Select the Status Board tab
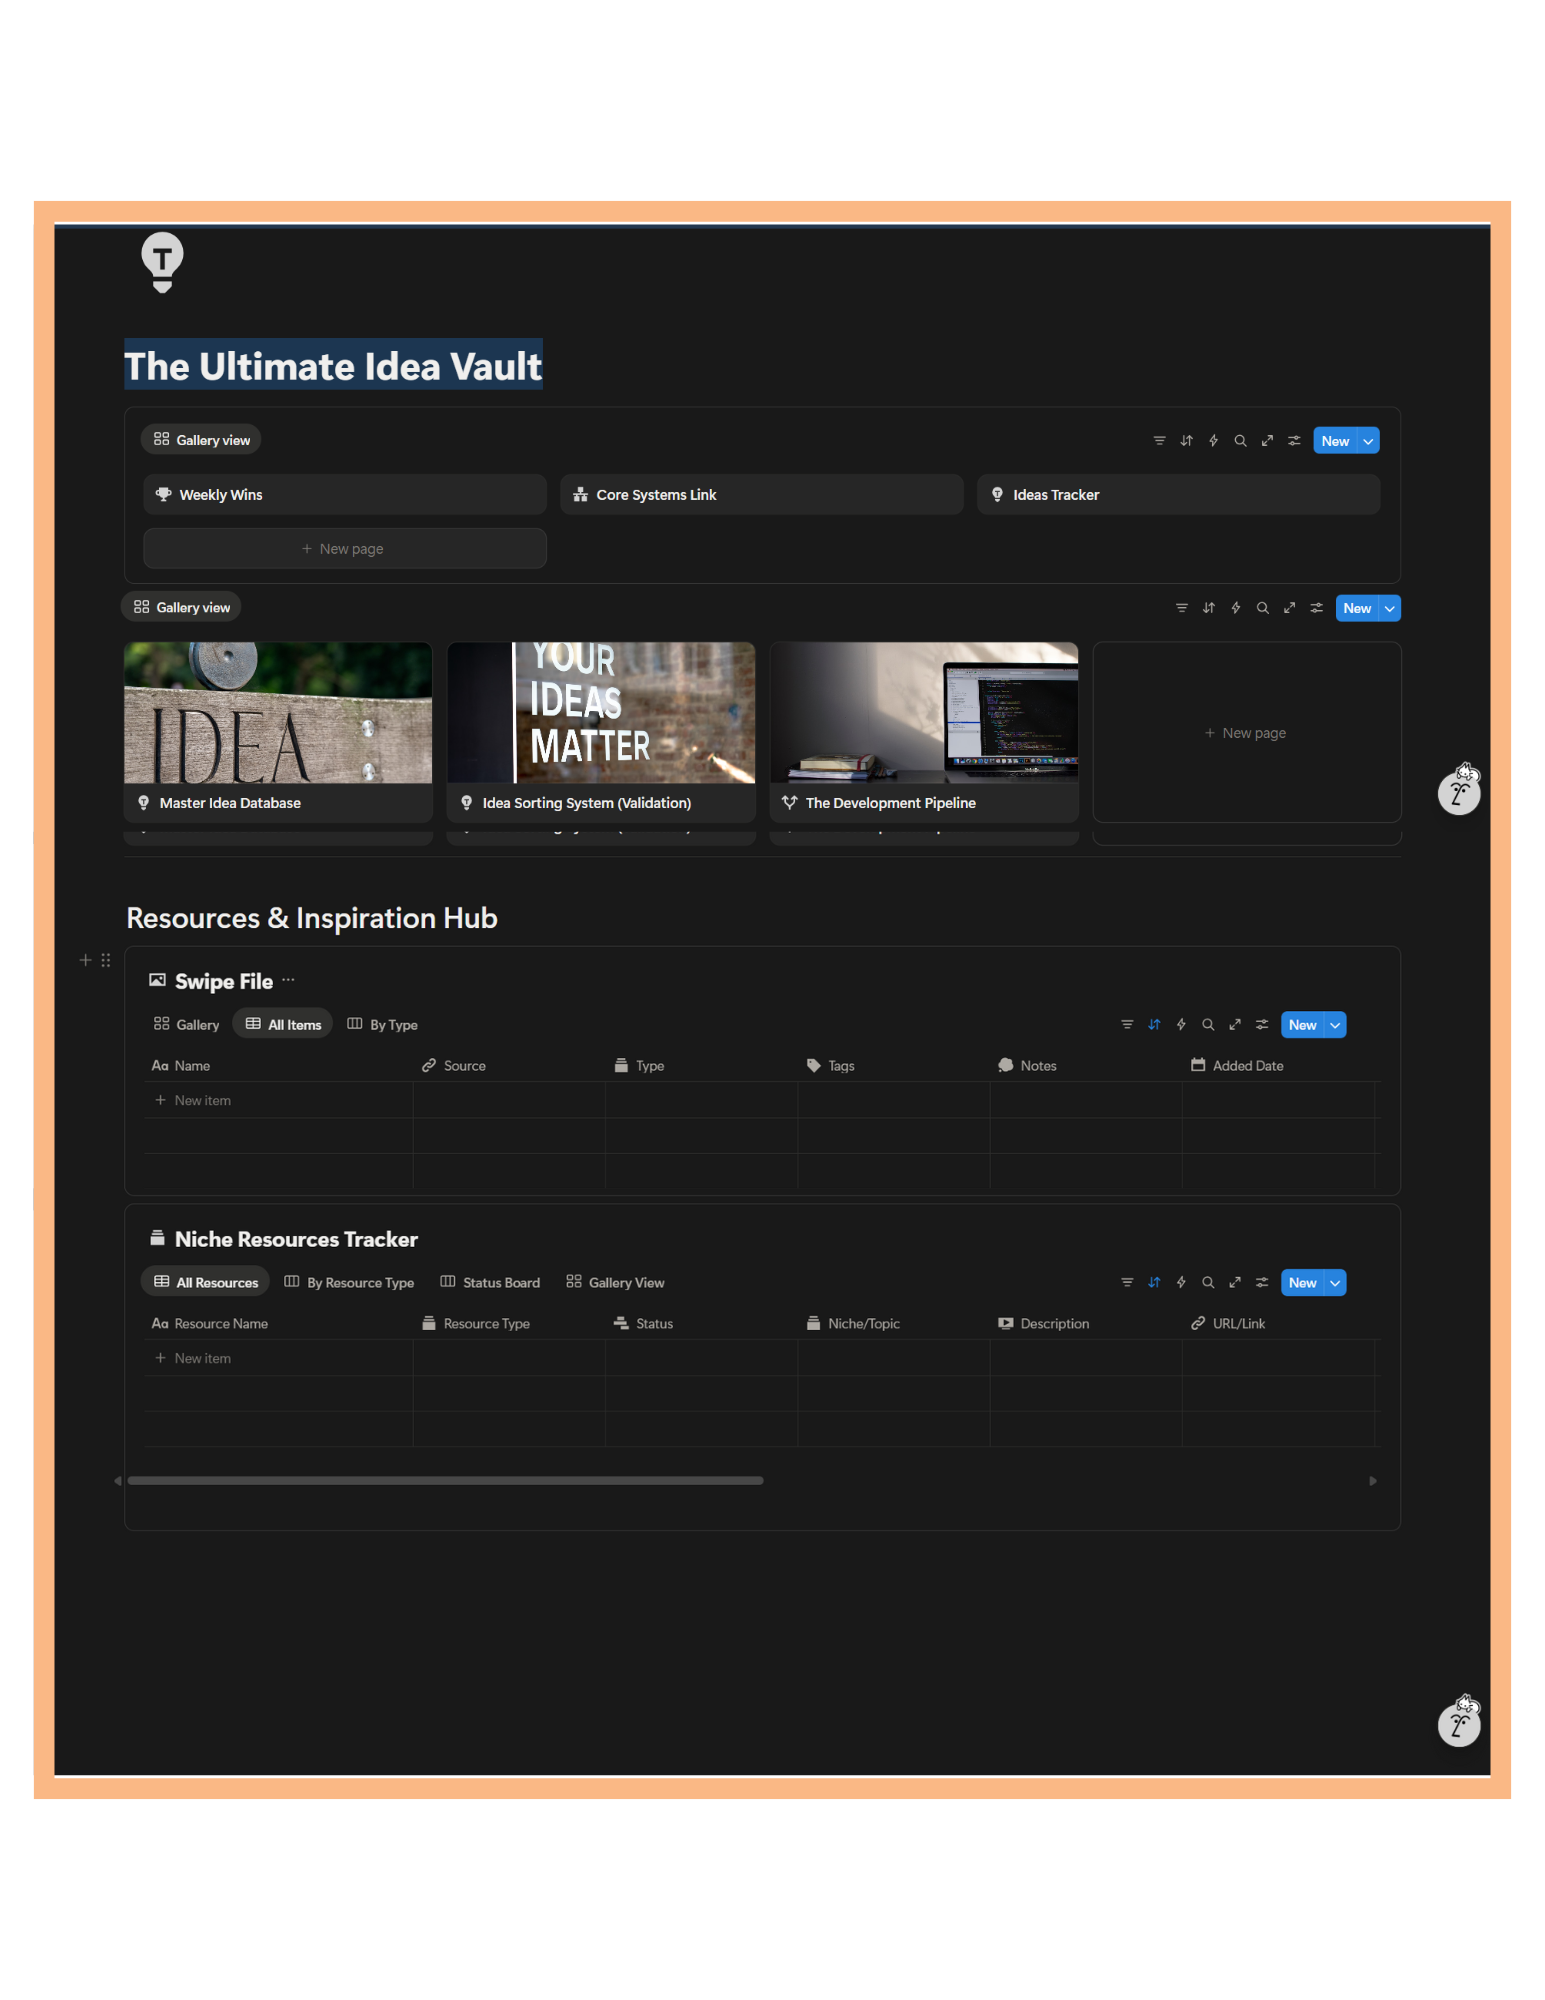 (490, 1282)
